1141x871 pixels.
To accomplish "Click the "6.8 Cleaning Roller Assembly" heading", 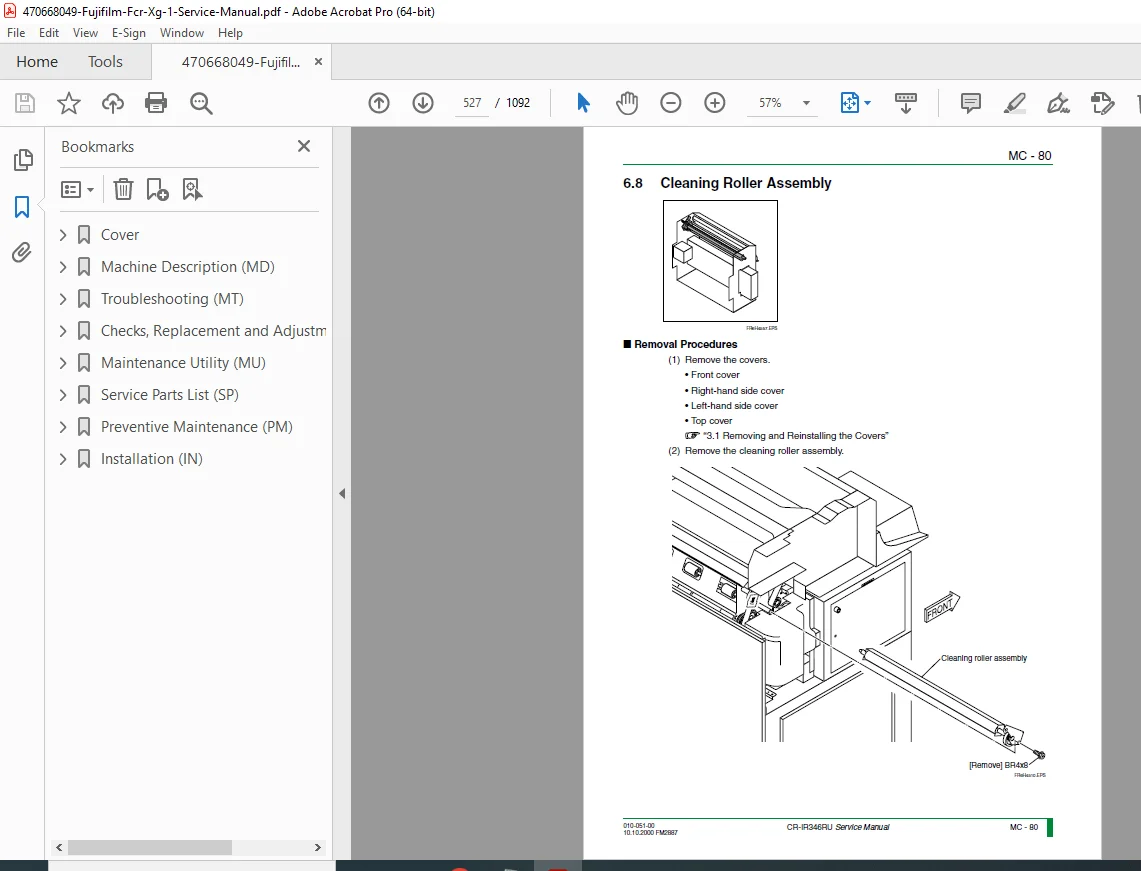I will tap(727, 183).
